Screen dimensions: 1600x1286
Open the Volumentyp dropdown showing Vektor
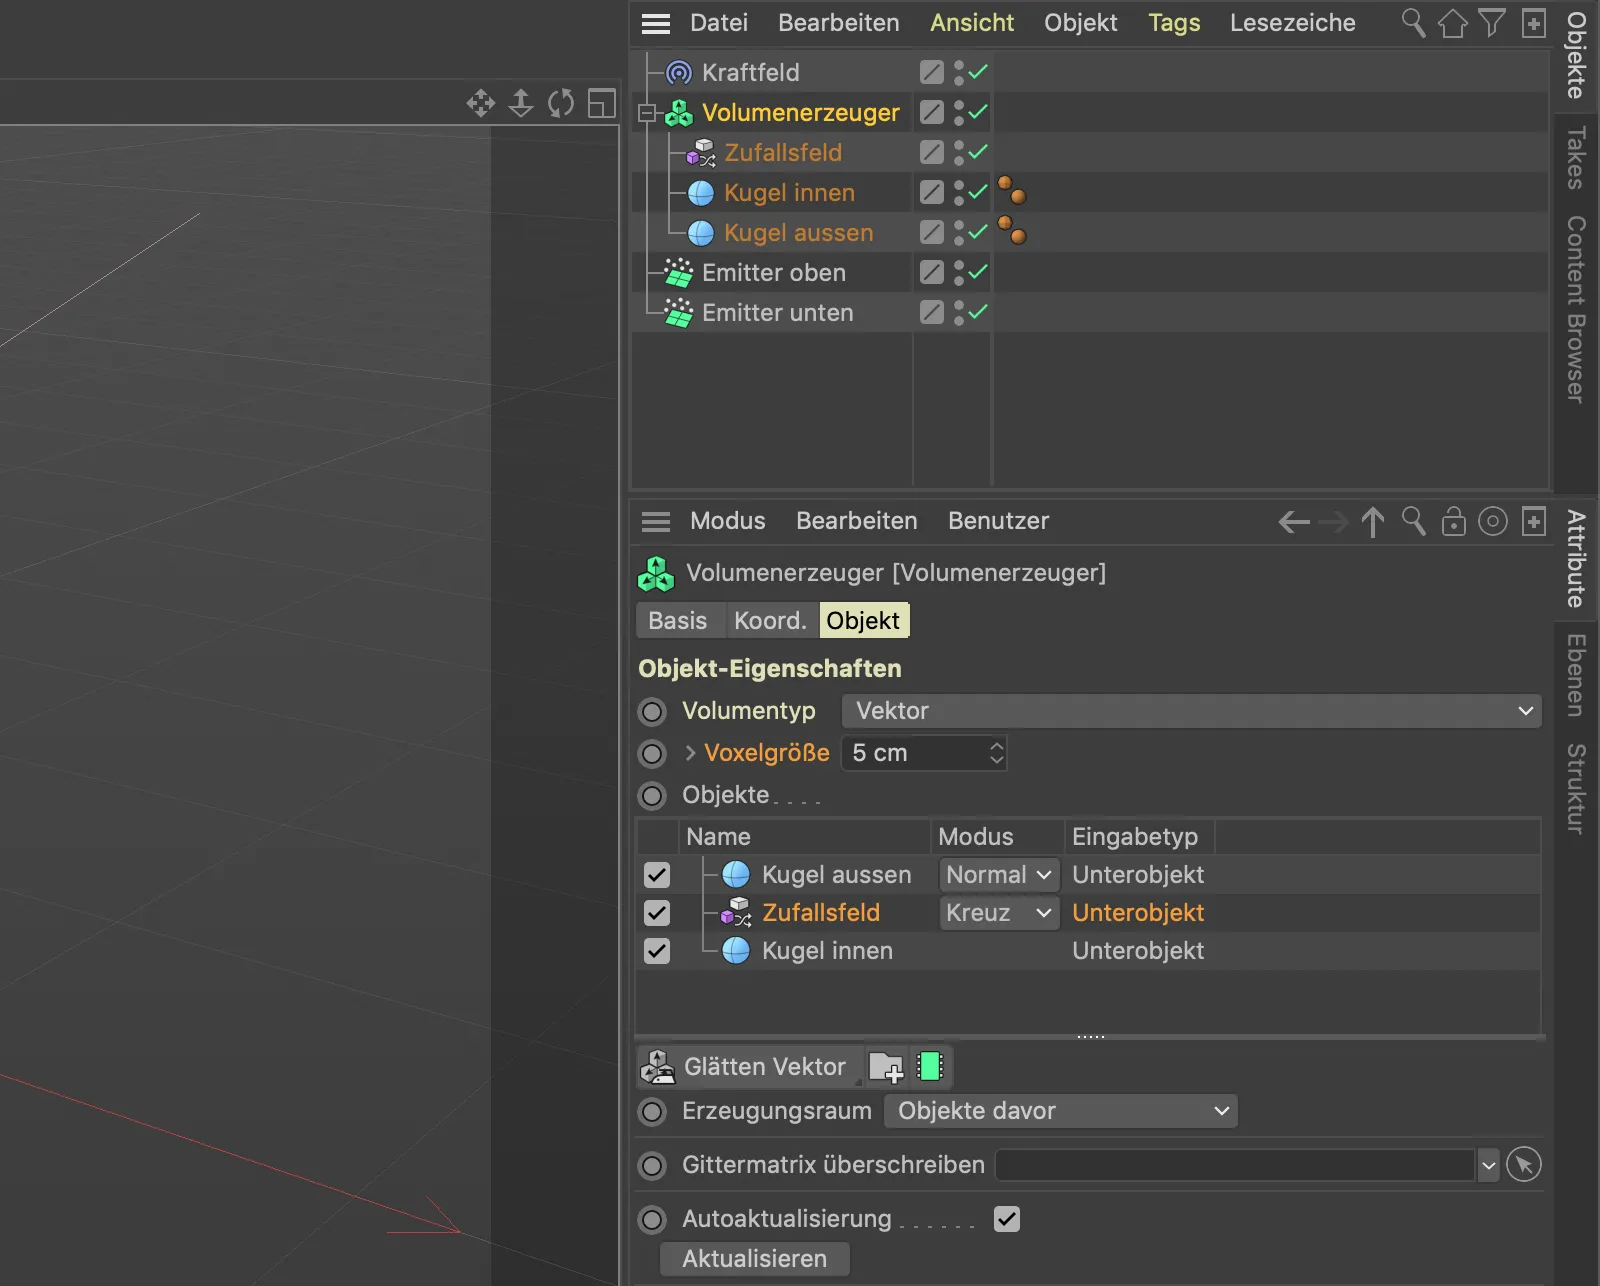[1191, 711]
